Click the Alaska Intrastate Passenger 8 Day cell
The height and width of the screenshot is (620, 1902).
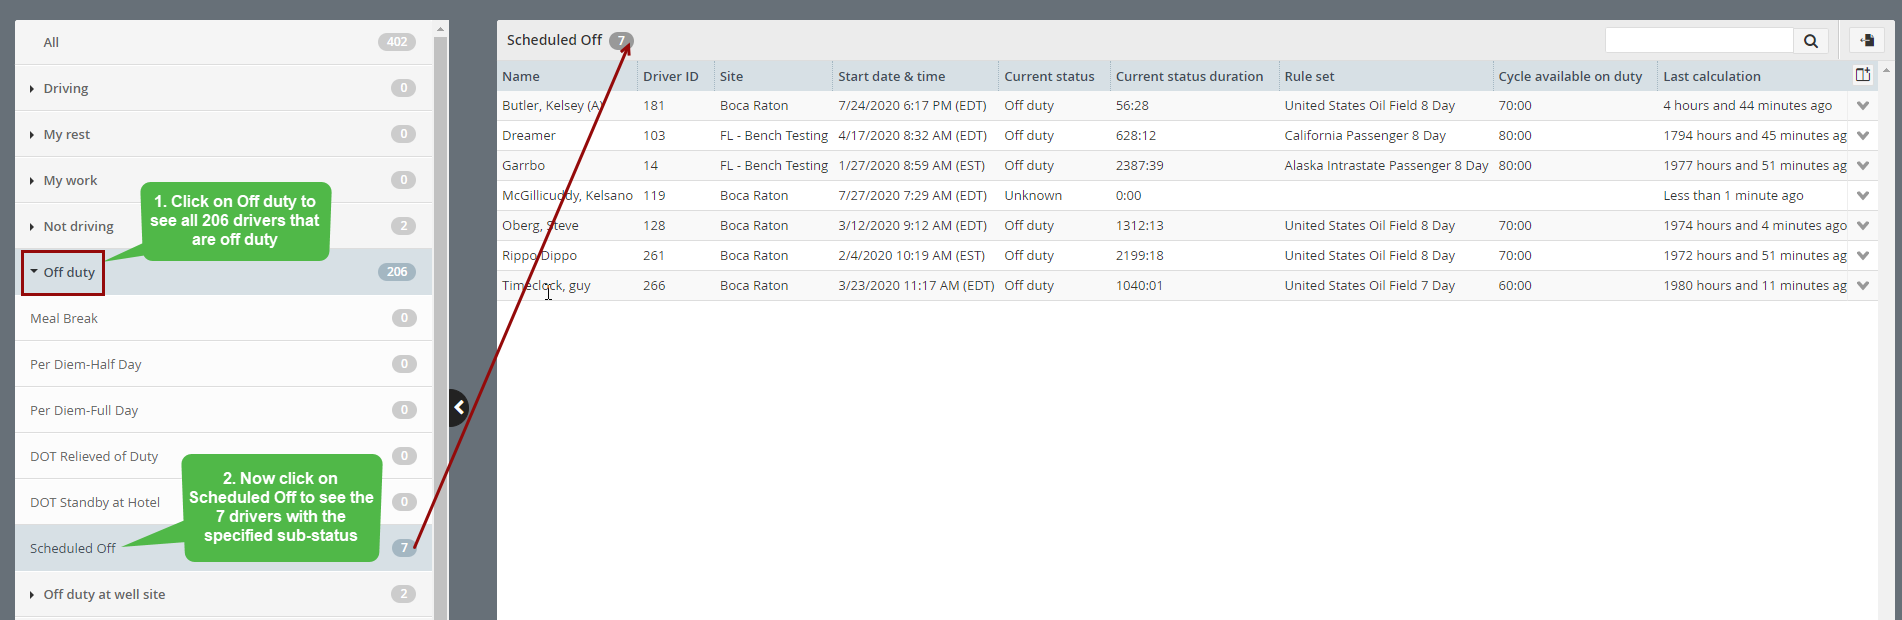click(1386, 166)
